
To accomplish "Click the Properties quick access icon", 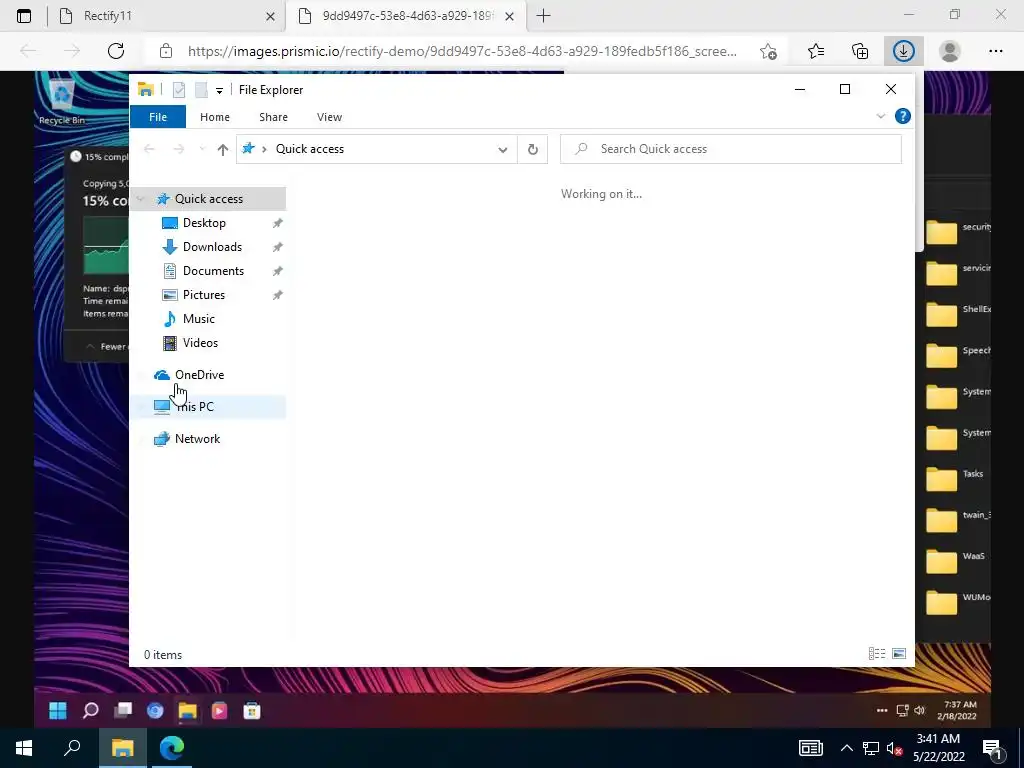I will point(179,90).
